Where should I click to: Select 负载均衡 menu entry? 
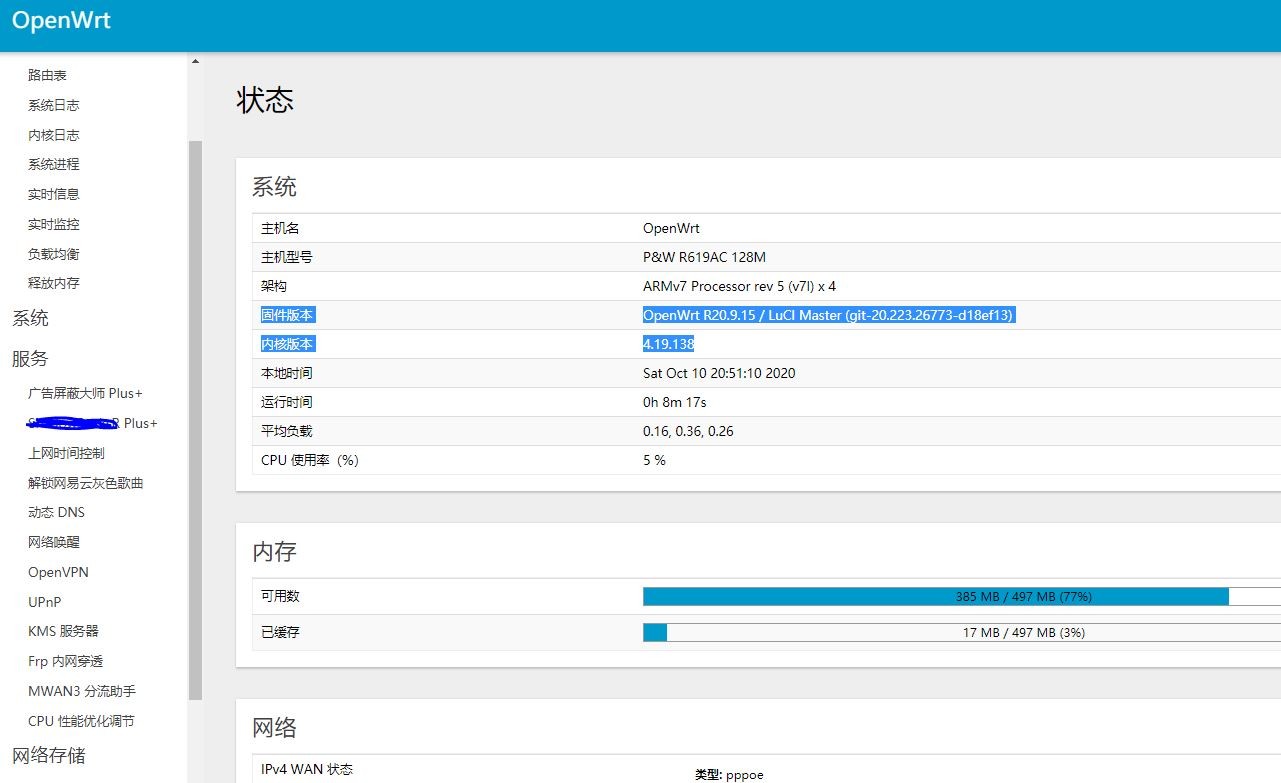coord(53,254)
